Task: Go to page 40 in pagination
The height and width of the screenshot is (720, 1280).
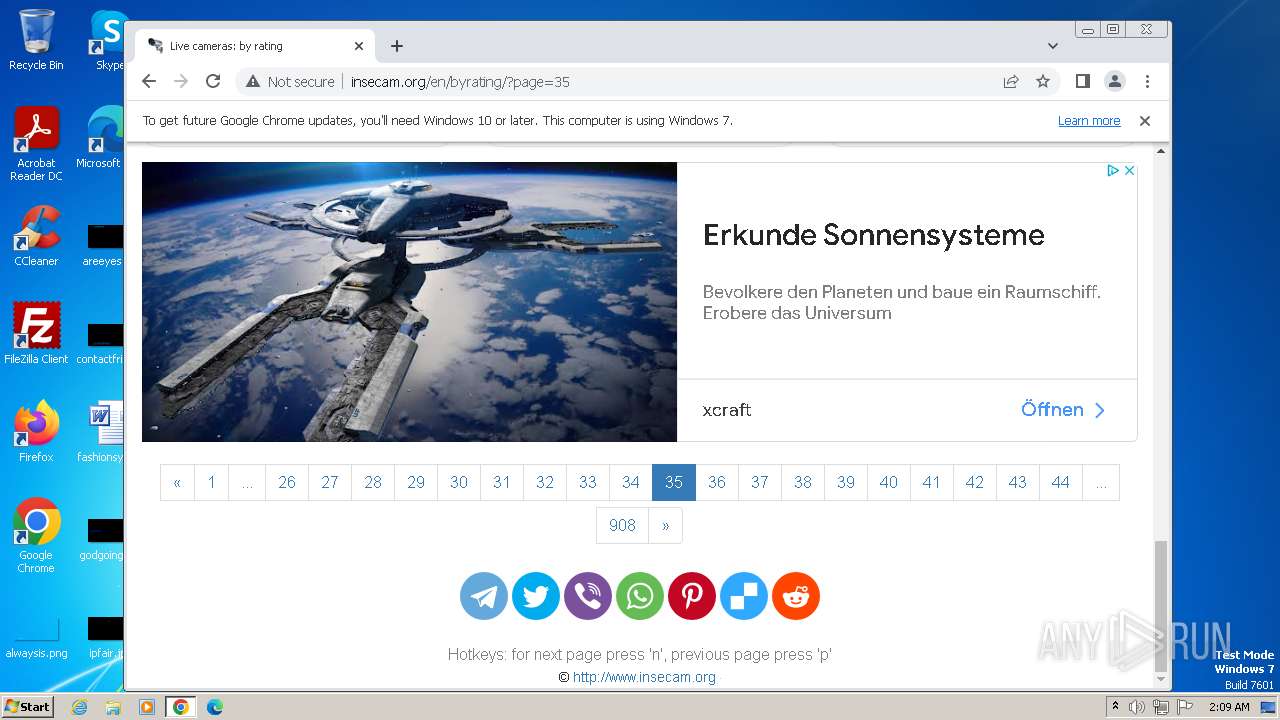Action: pyautogui.click(x=888, y=482)
